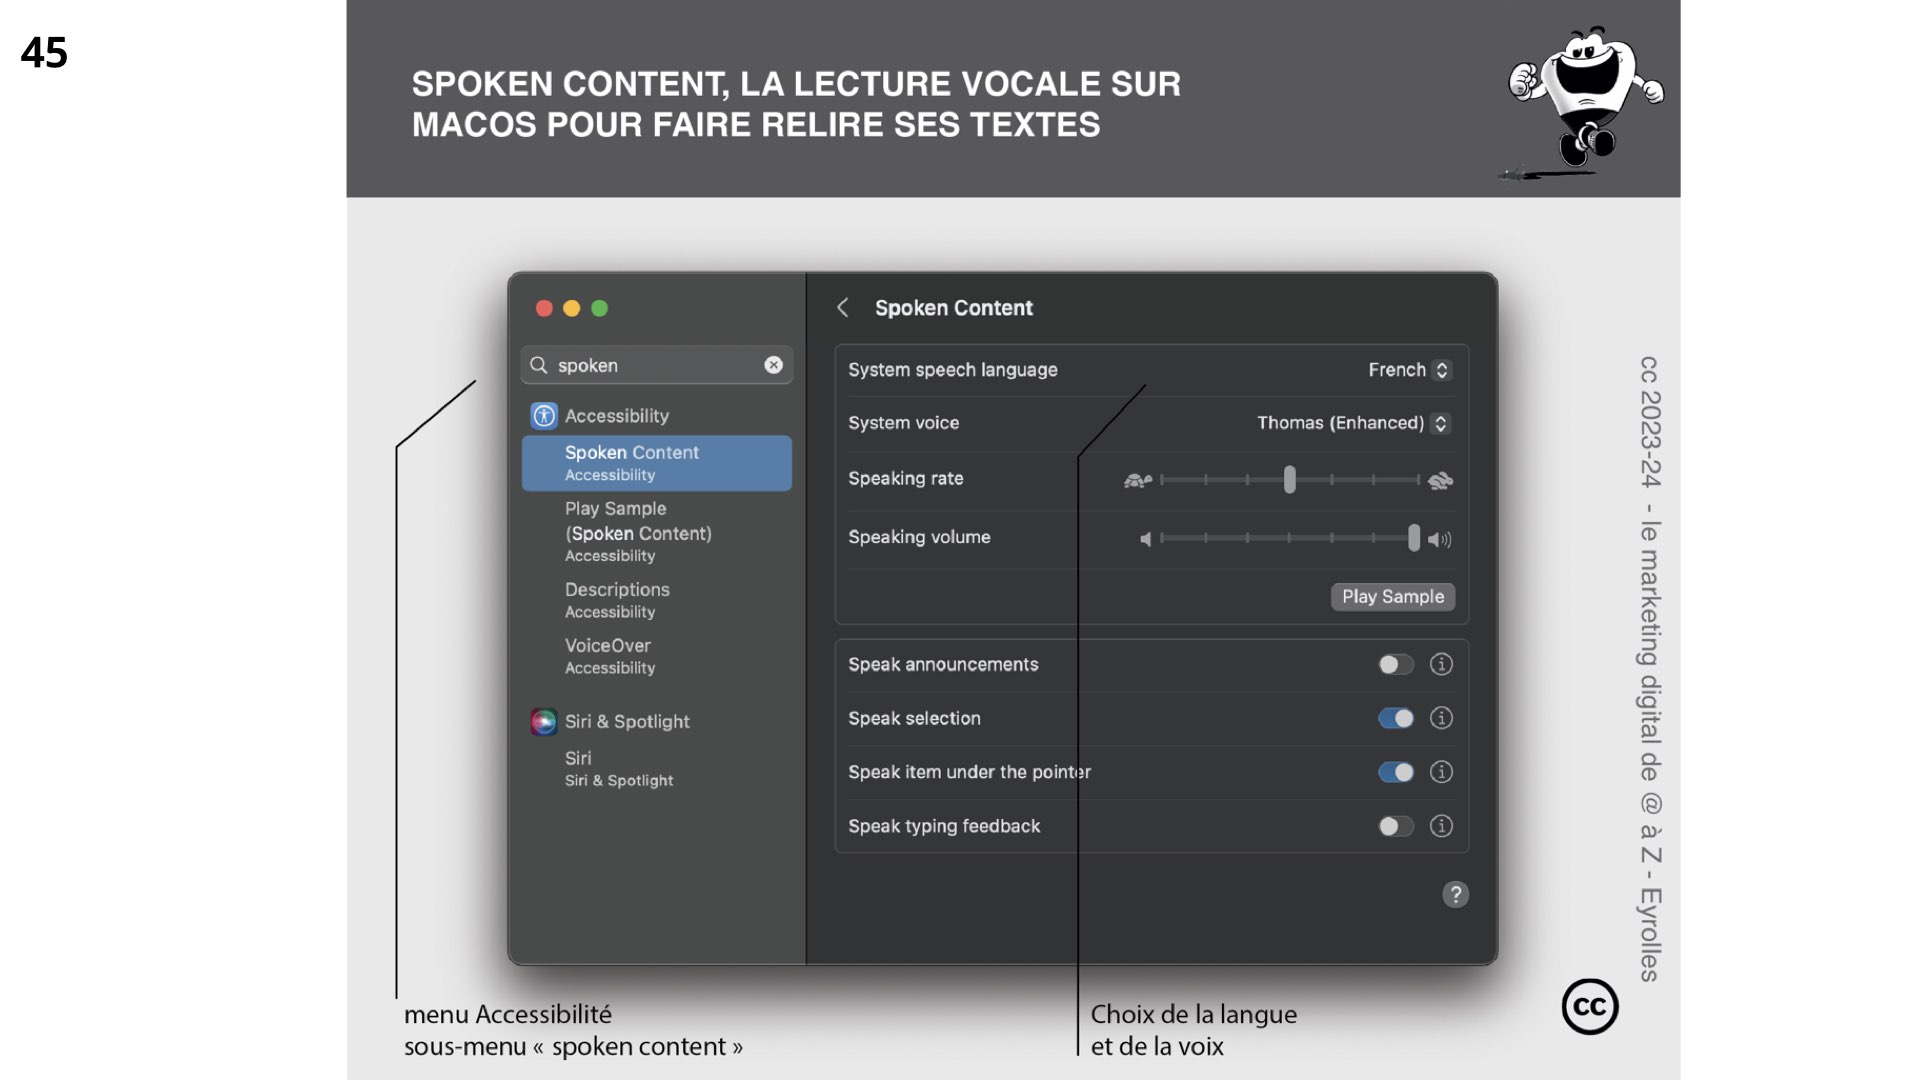Click the yellow minimize window button

(572, 308)
